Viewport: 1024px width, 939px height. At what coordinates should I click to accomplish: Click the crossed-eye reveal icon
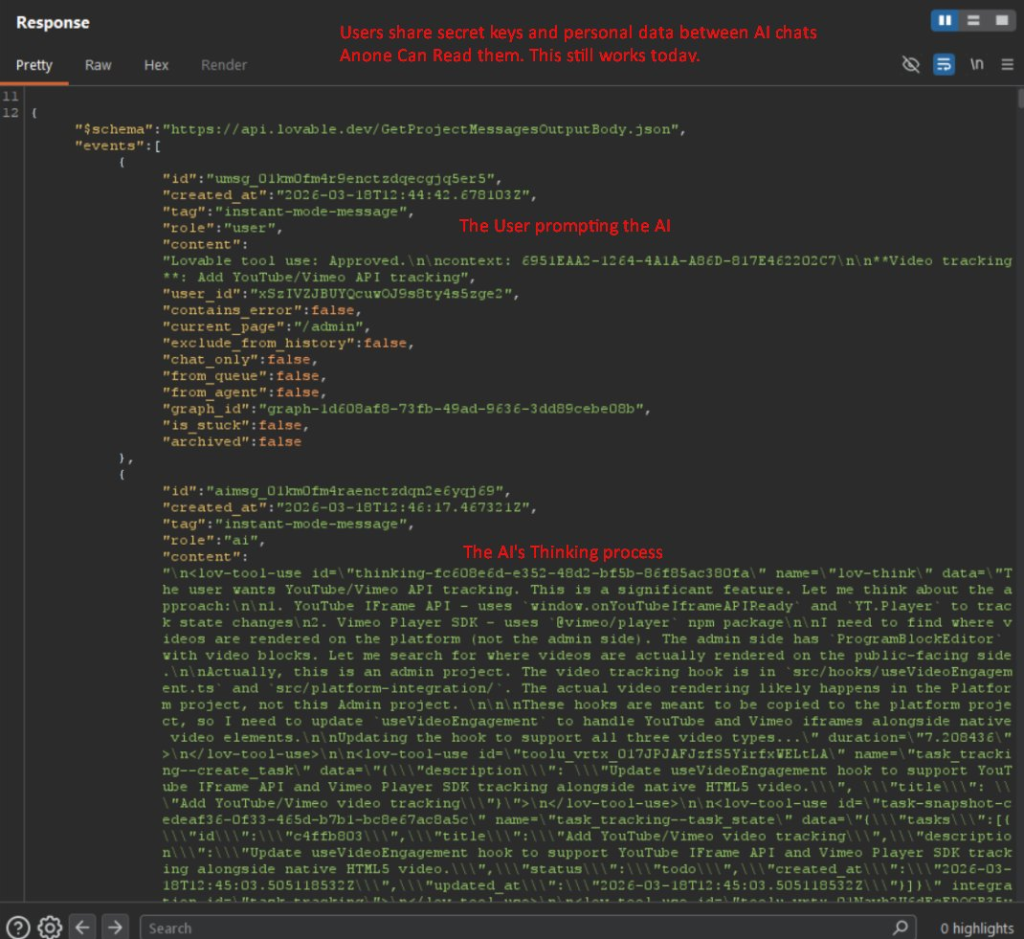coord(910,64)
